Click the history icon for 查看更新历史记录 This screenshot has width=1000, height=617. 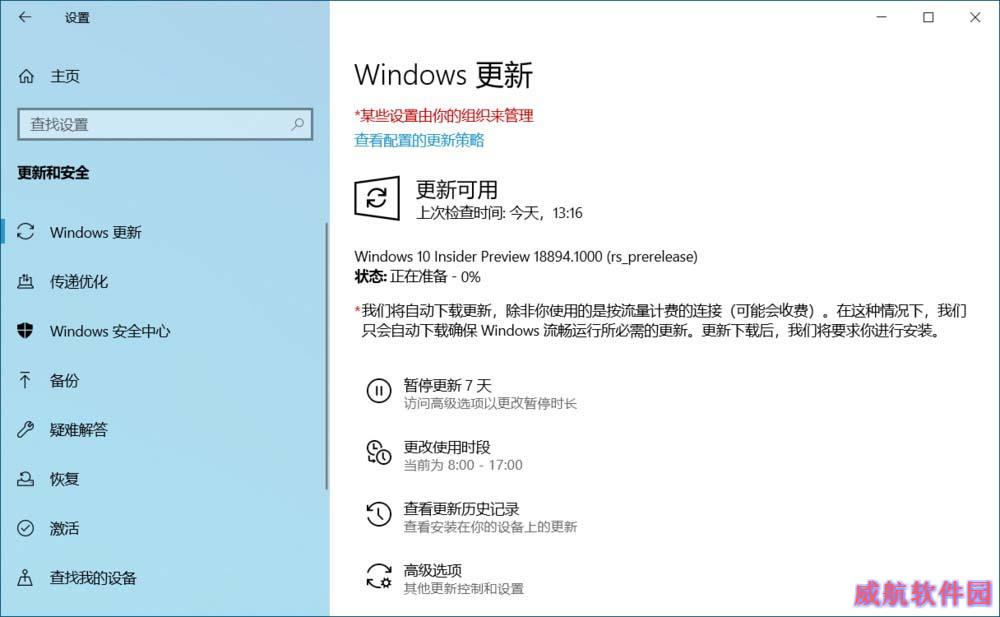click(x=379, y=514)
